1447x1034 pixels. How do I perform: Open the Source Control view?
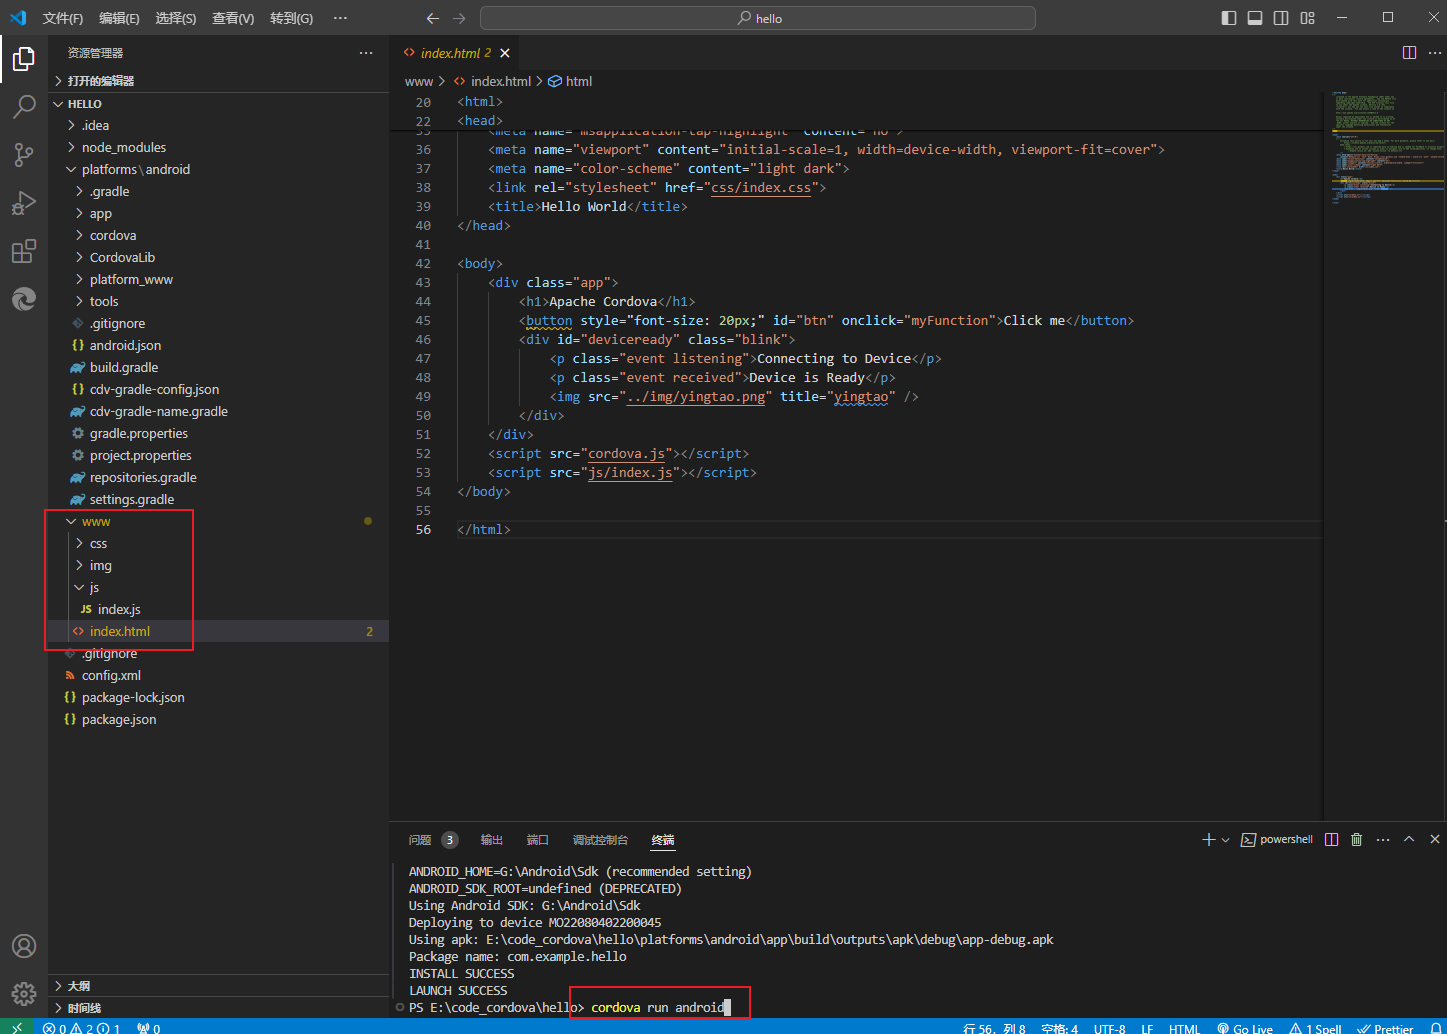click(x=24, y=154)
